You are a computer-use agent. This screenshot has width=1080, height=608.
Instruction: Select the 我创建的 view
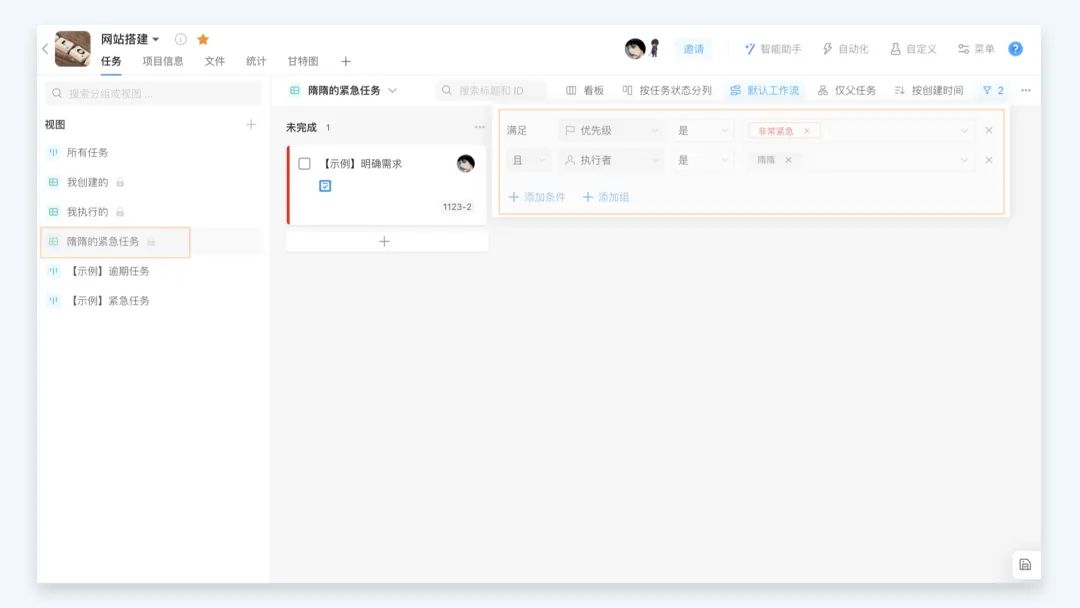87,182
